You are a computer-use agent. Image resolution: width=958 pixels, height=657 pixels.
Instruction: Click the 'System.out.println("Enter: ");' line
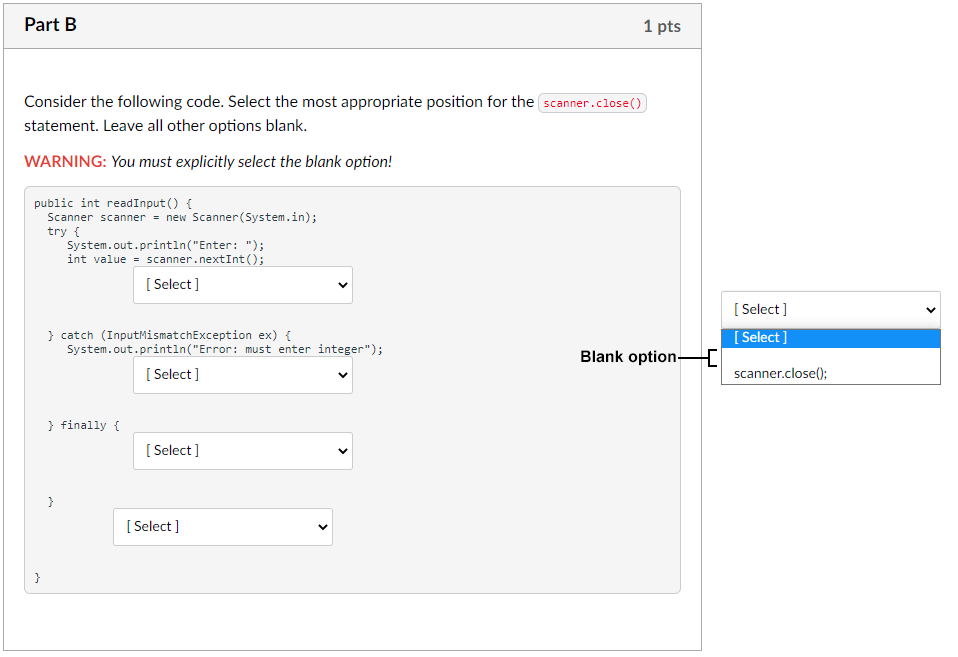(x=166, y=245)
